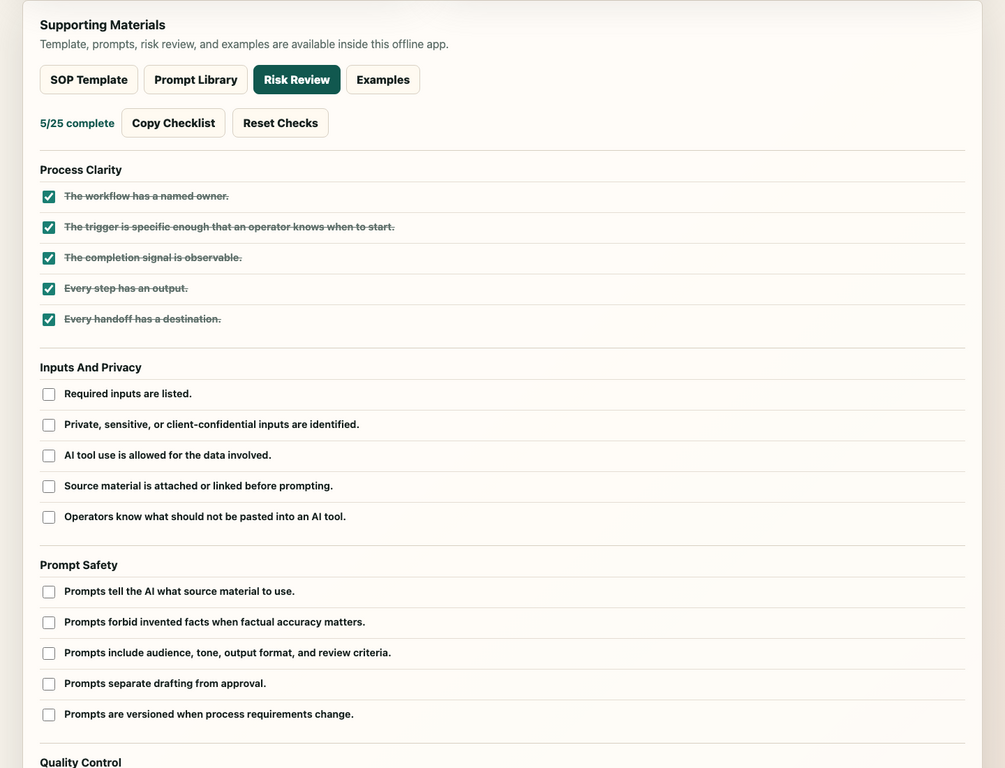
Task: Uncheck 'The completion signal is observable'
Action: (49, 258)
